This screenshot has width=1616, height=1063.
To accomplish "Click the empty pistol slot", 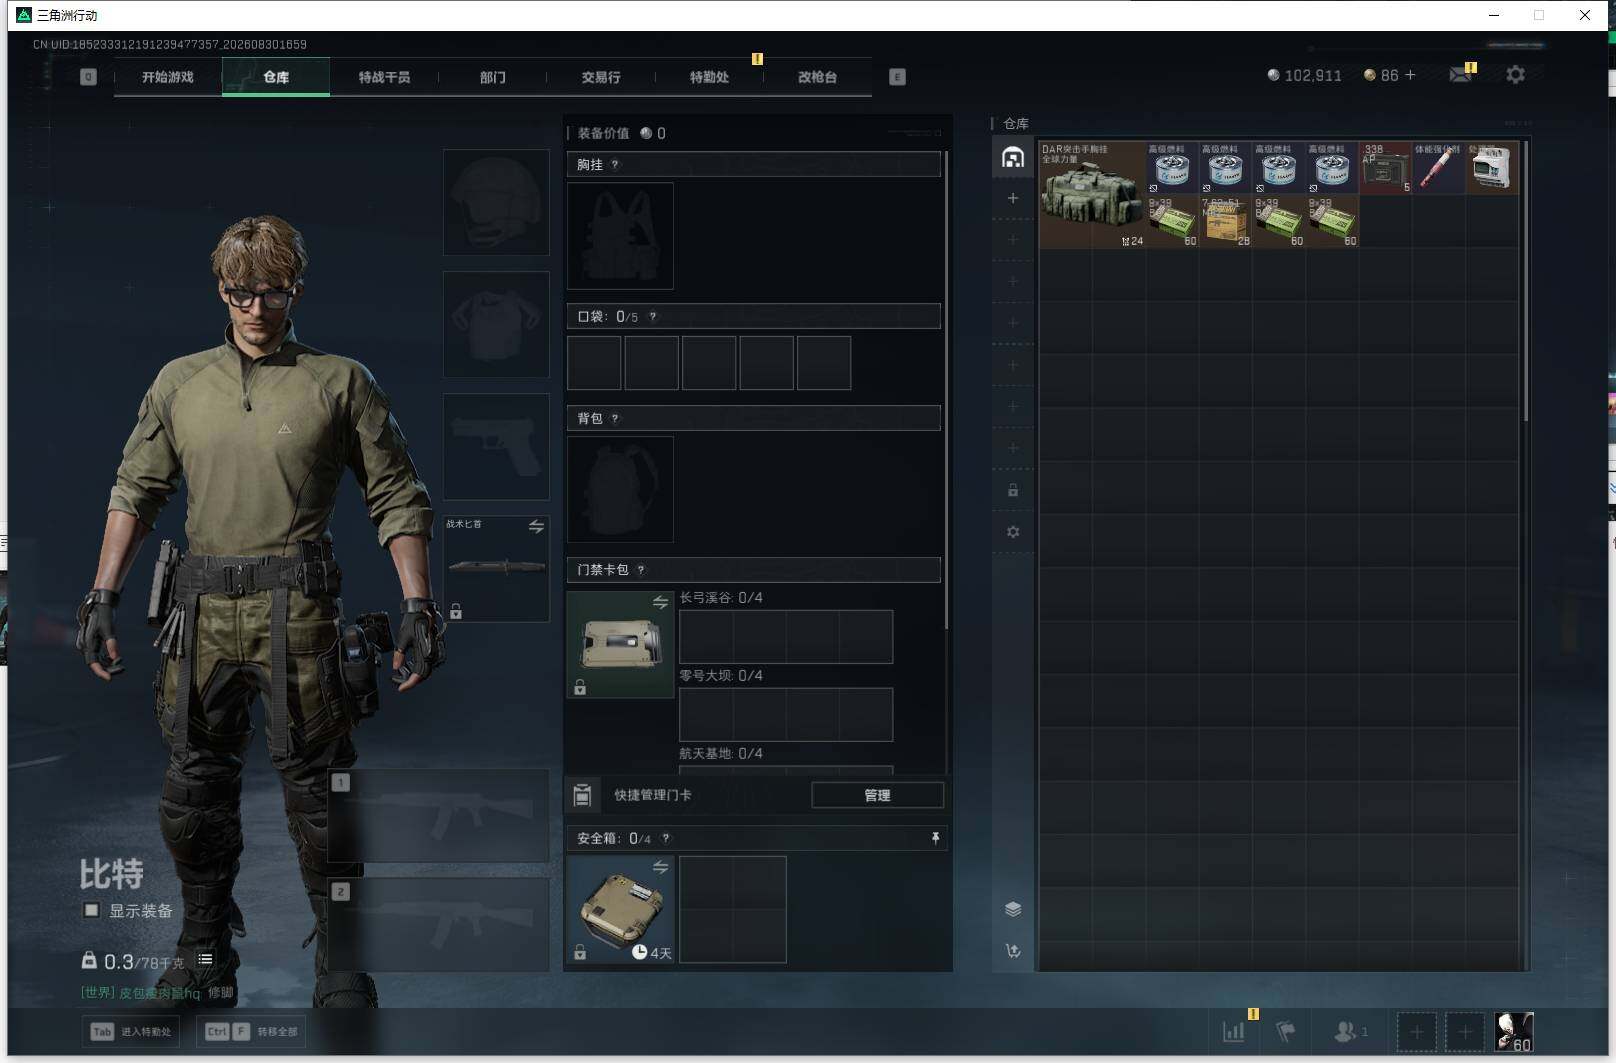I will [496, 446].
